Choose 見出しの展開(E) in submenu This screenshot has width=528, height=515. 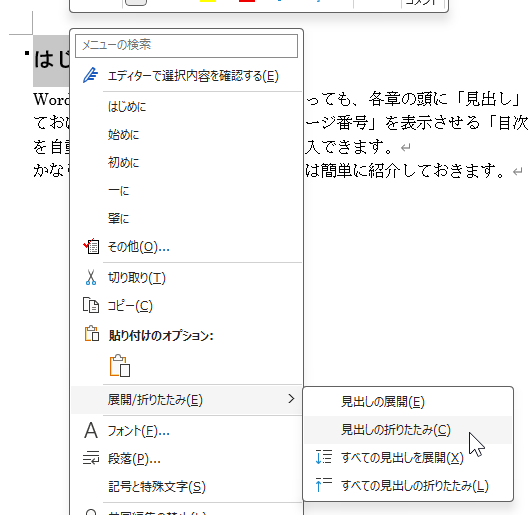408,402
